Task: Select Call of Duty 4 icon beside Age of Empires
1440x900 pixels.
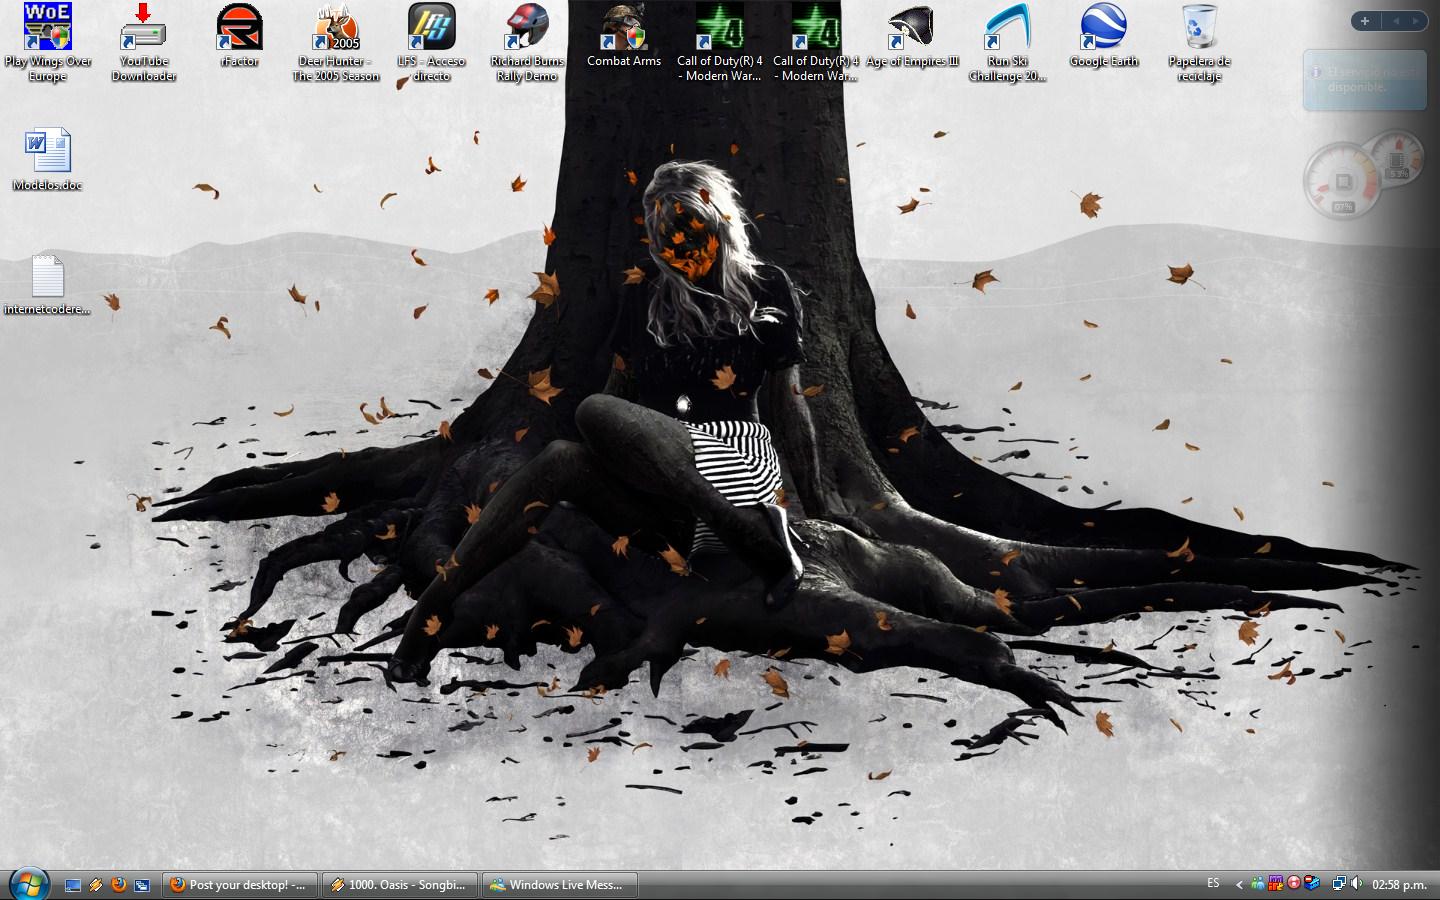Action: [x=816, y=42]
